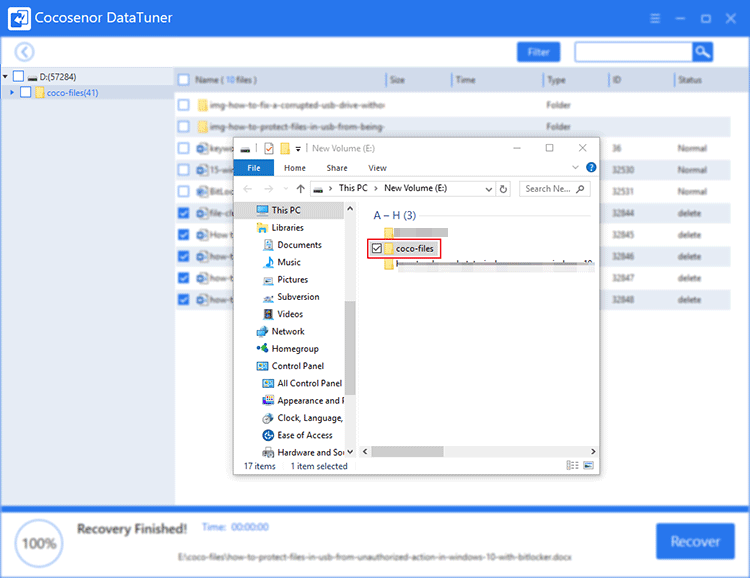Viewport: 750px width, 578px height.
Task: Open the View ribbon tab
Action: click(377, 168)
